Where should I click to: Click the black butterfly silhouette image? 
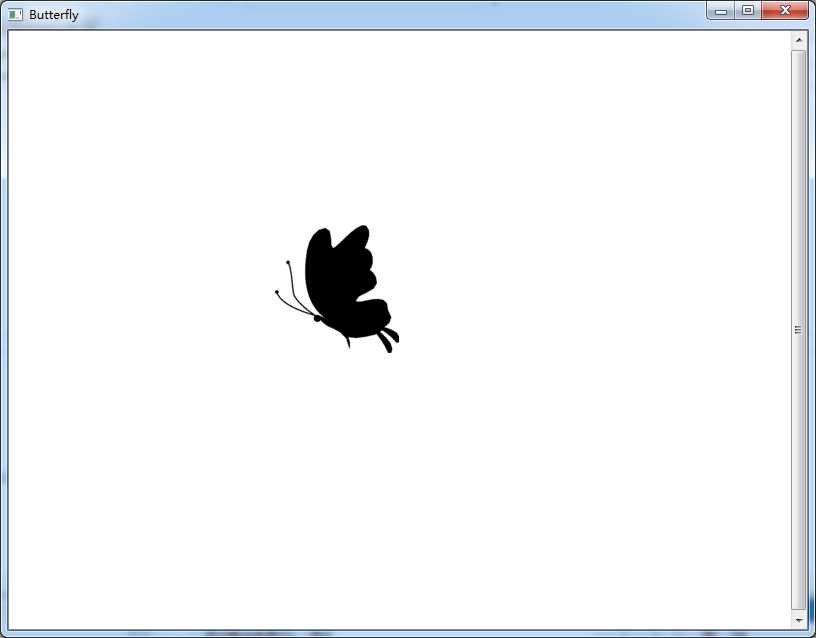point(337,289)
